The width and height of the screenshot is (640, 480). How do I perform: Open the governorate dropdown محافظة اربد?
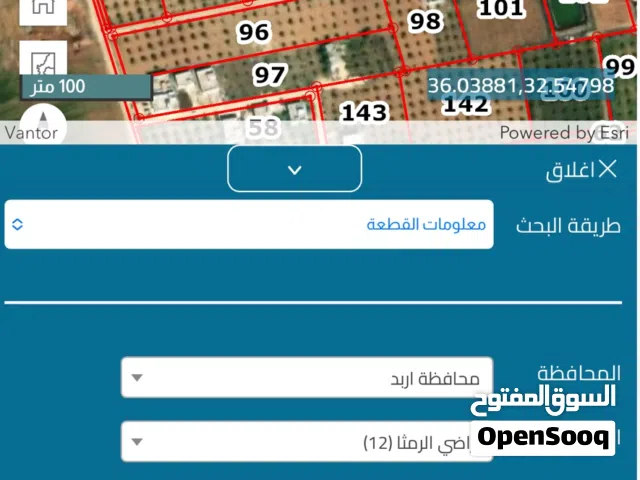click(307, 378)
